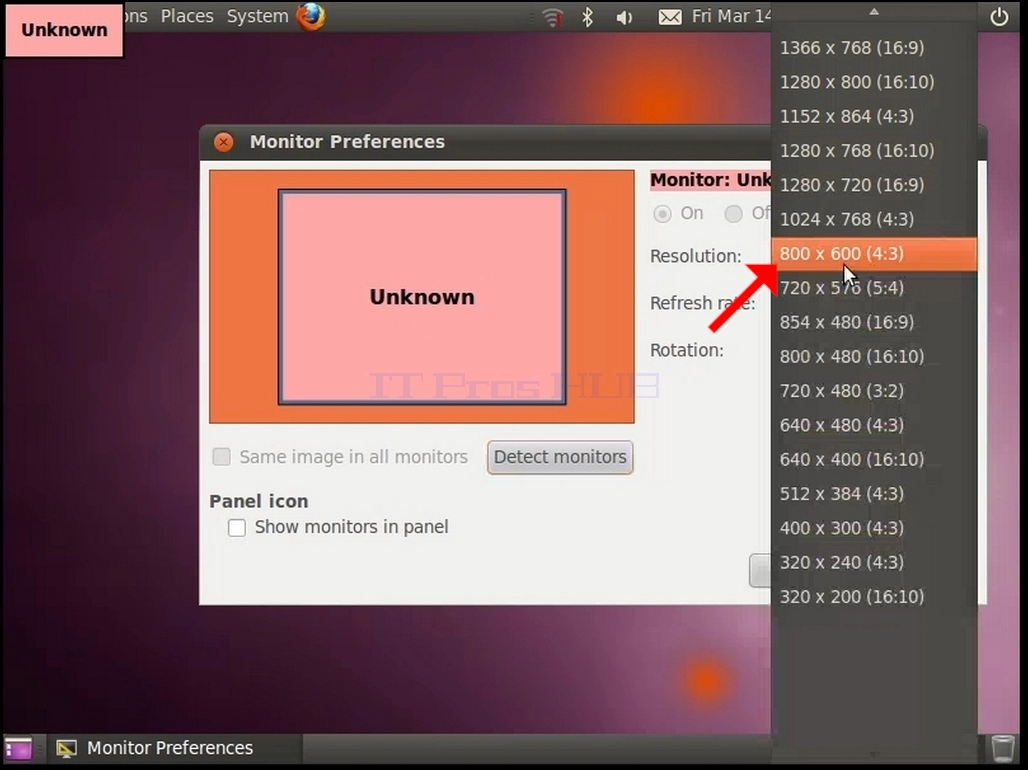Click the Detect monitors button

(560, 456)
